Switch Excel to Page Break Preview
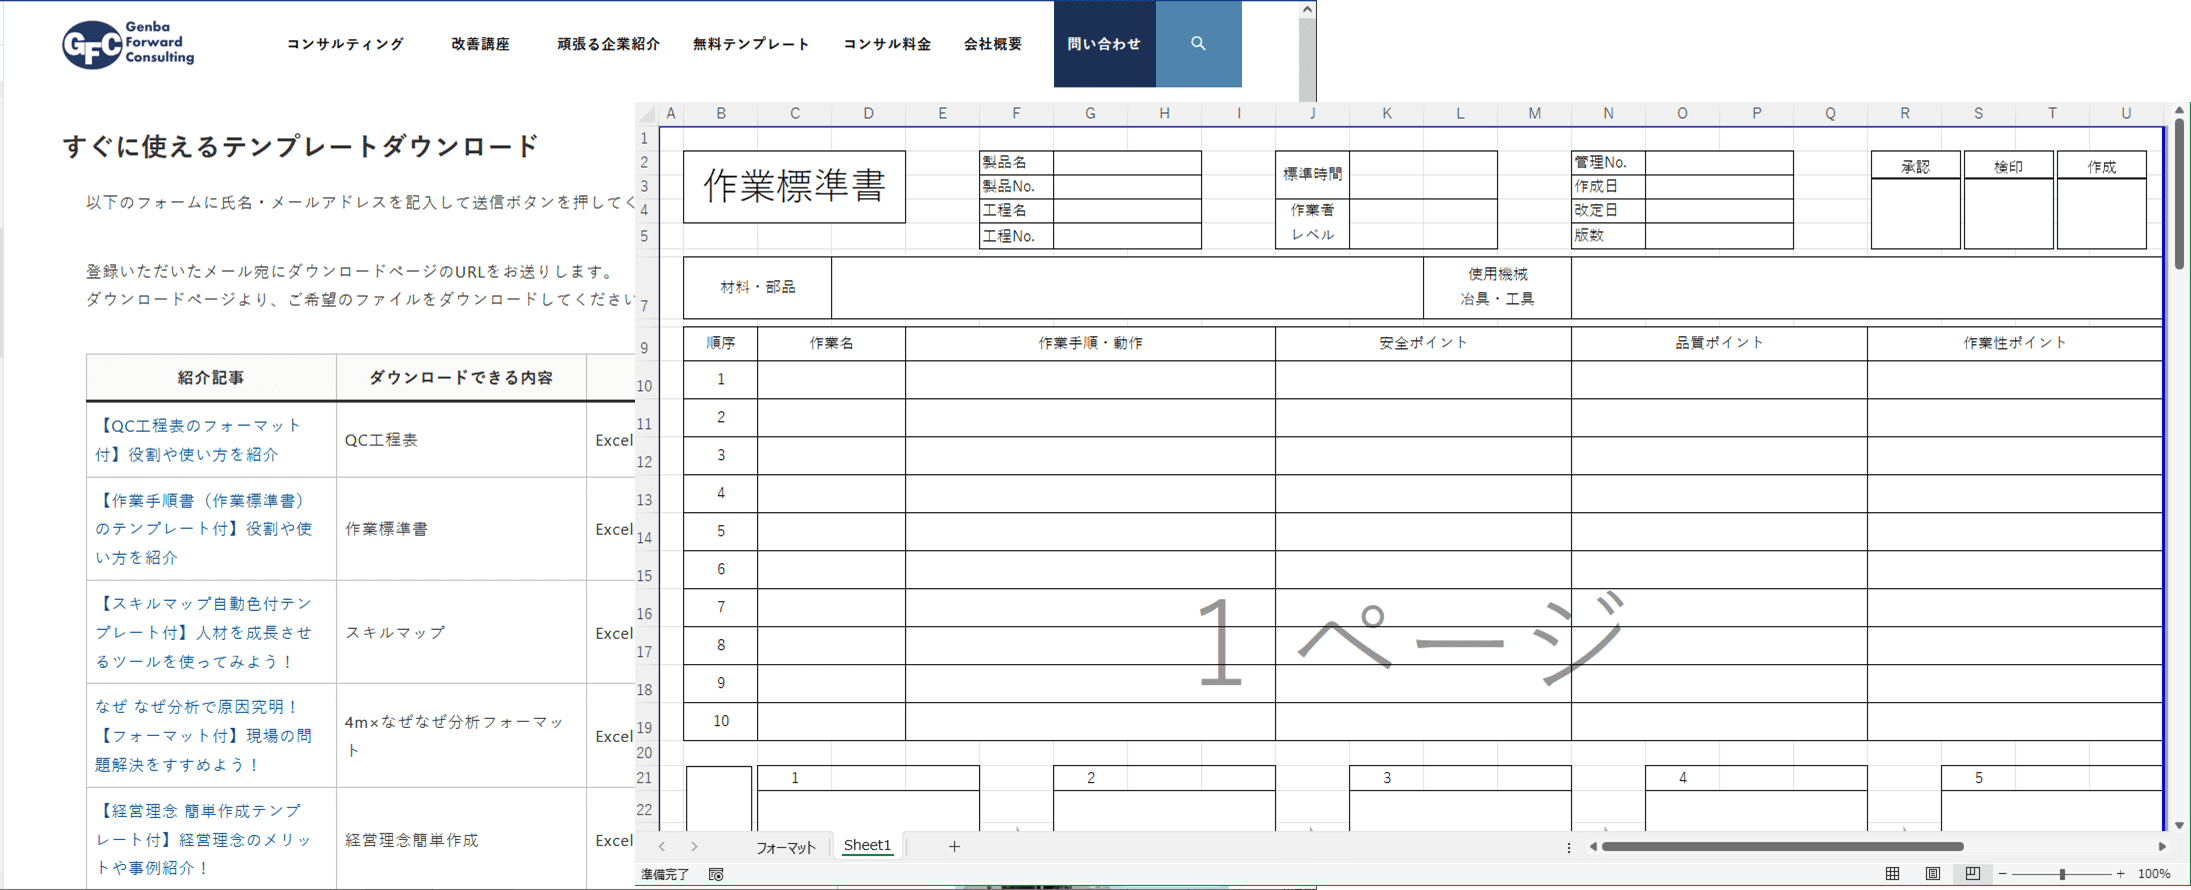This screenshot has height=890, width=2191. point(1972,874)
